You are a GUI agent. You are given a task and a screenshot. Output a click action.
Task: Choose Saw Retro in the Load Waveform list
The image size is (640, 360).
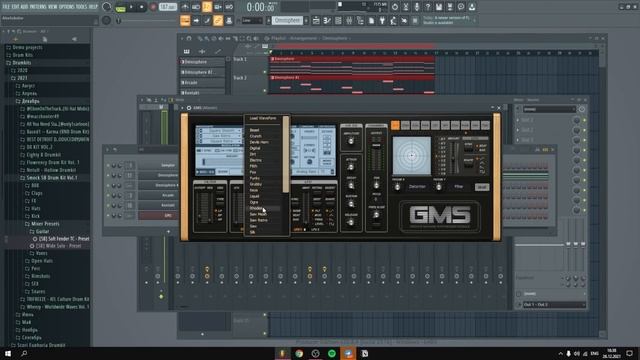click(259, 220)
